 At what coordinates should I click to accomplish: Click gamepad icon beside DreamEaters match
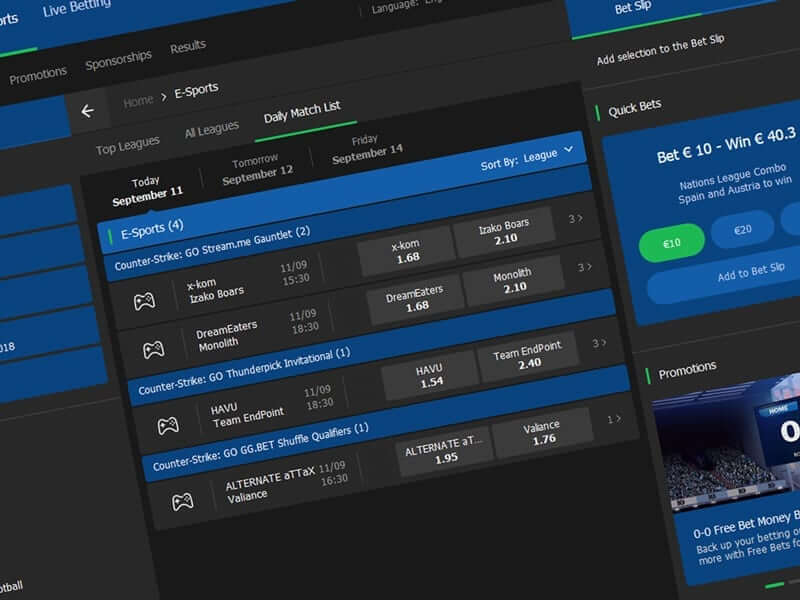153,349
